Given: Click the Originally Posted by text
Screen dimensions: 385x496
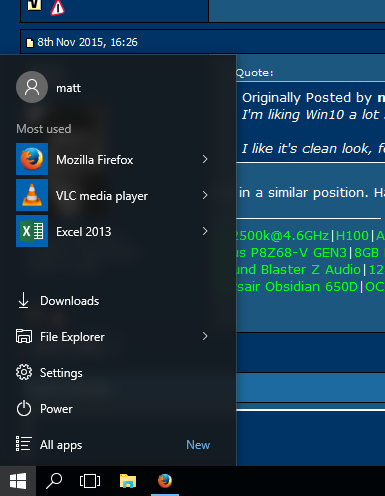Looking at the screenshot, I should pyautogui.click(x=307, y=98).
